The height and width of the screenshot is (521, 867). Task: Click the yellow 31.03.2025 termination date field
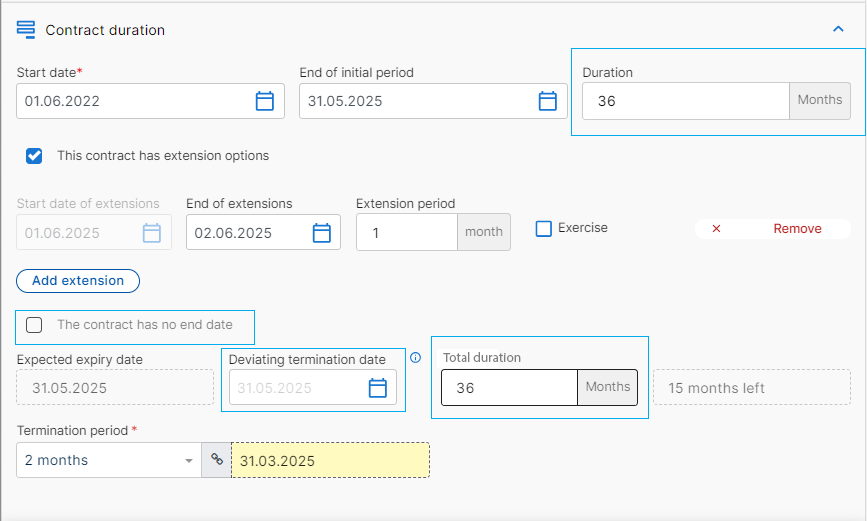pos(330,460)
